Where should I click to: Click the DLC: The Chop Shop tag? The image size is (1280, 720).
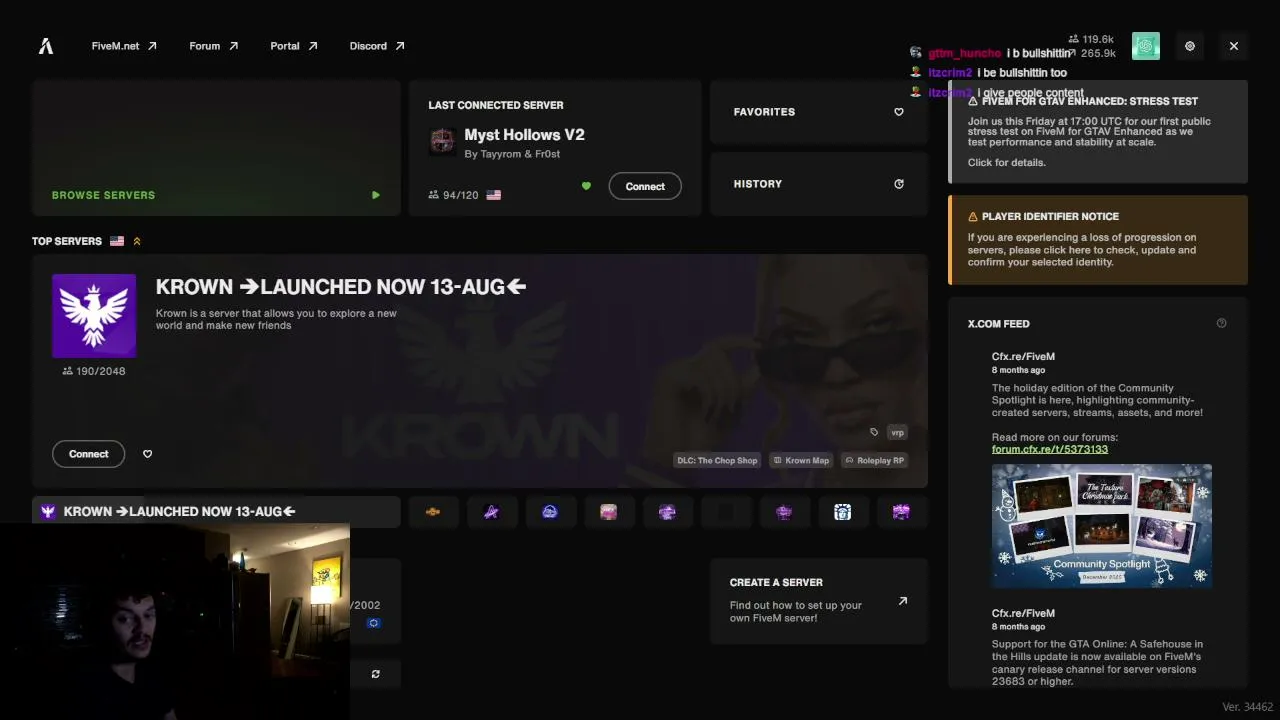click(717, 460)
